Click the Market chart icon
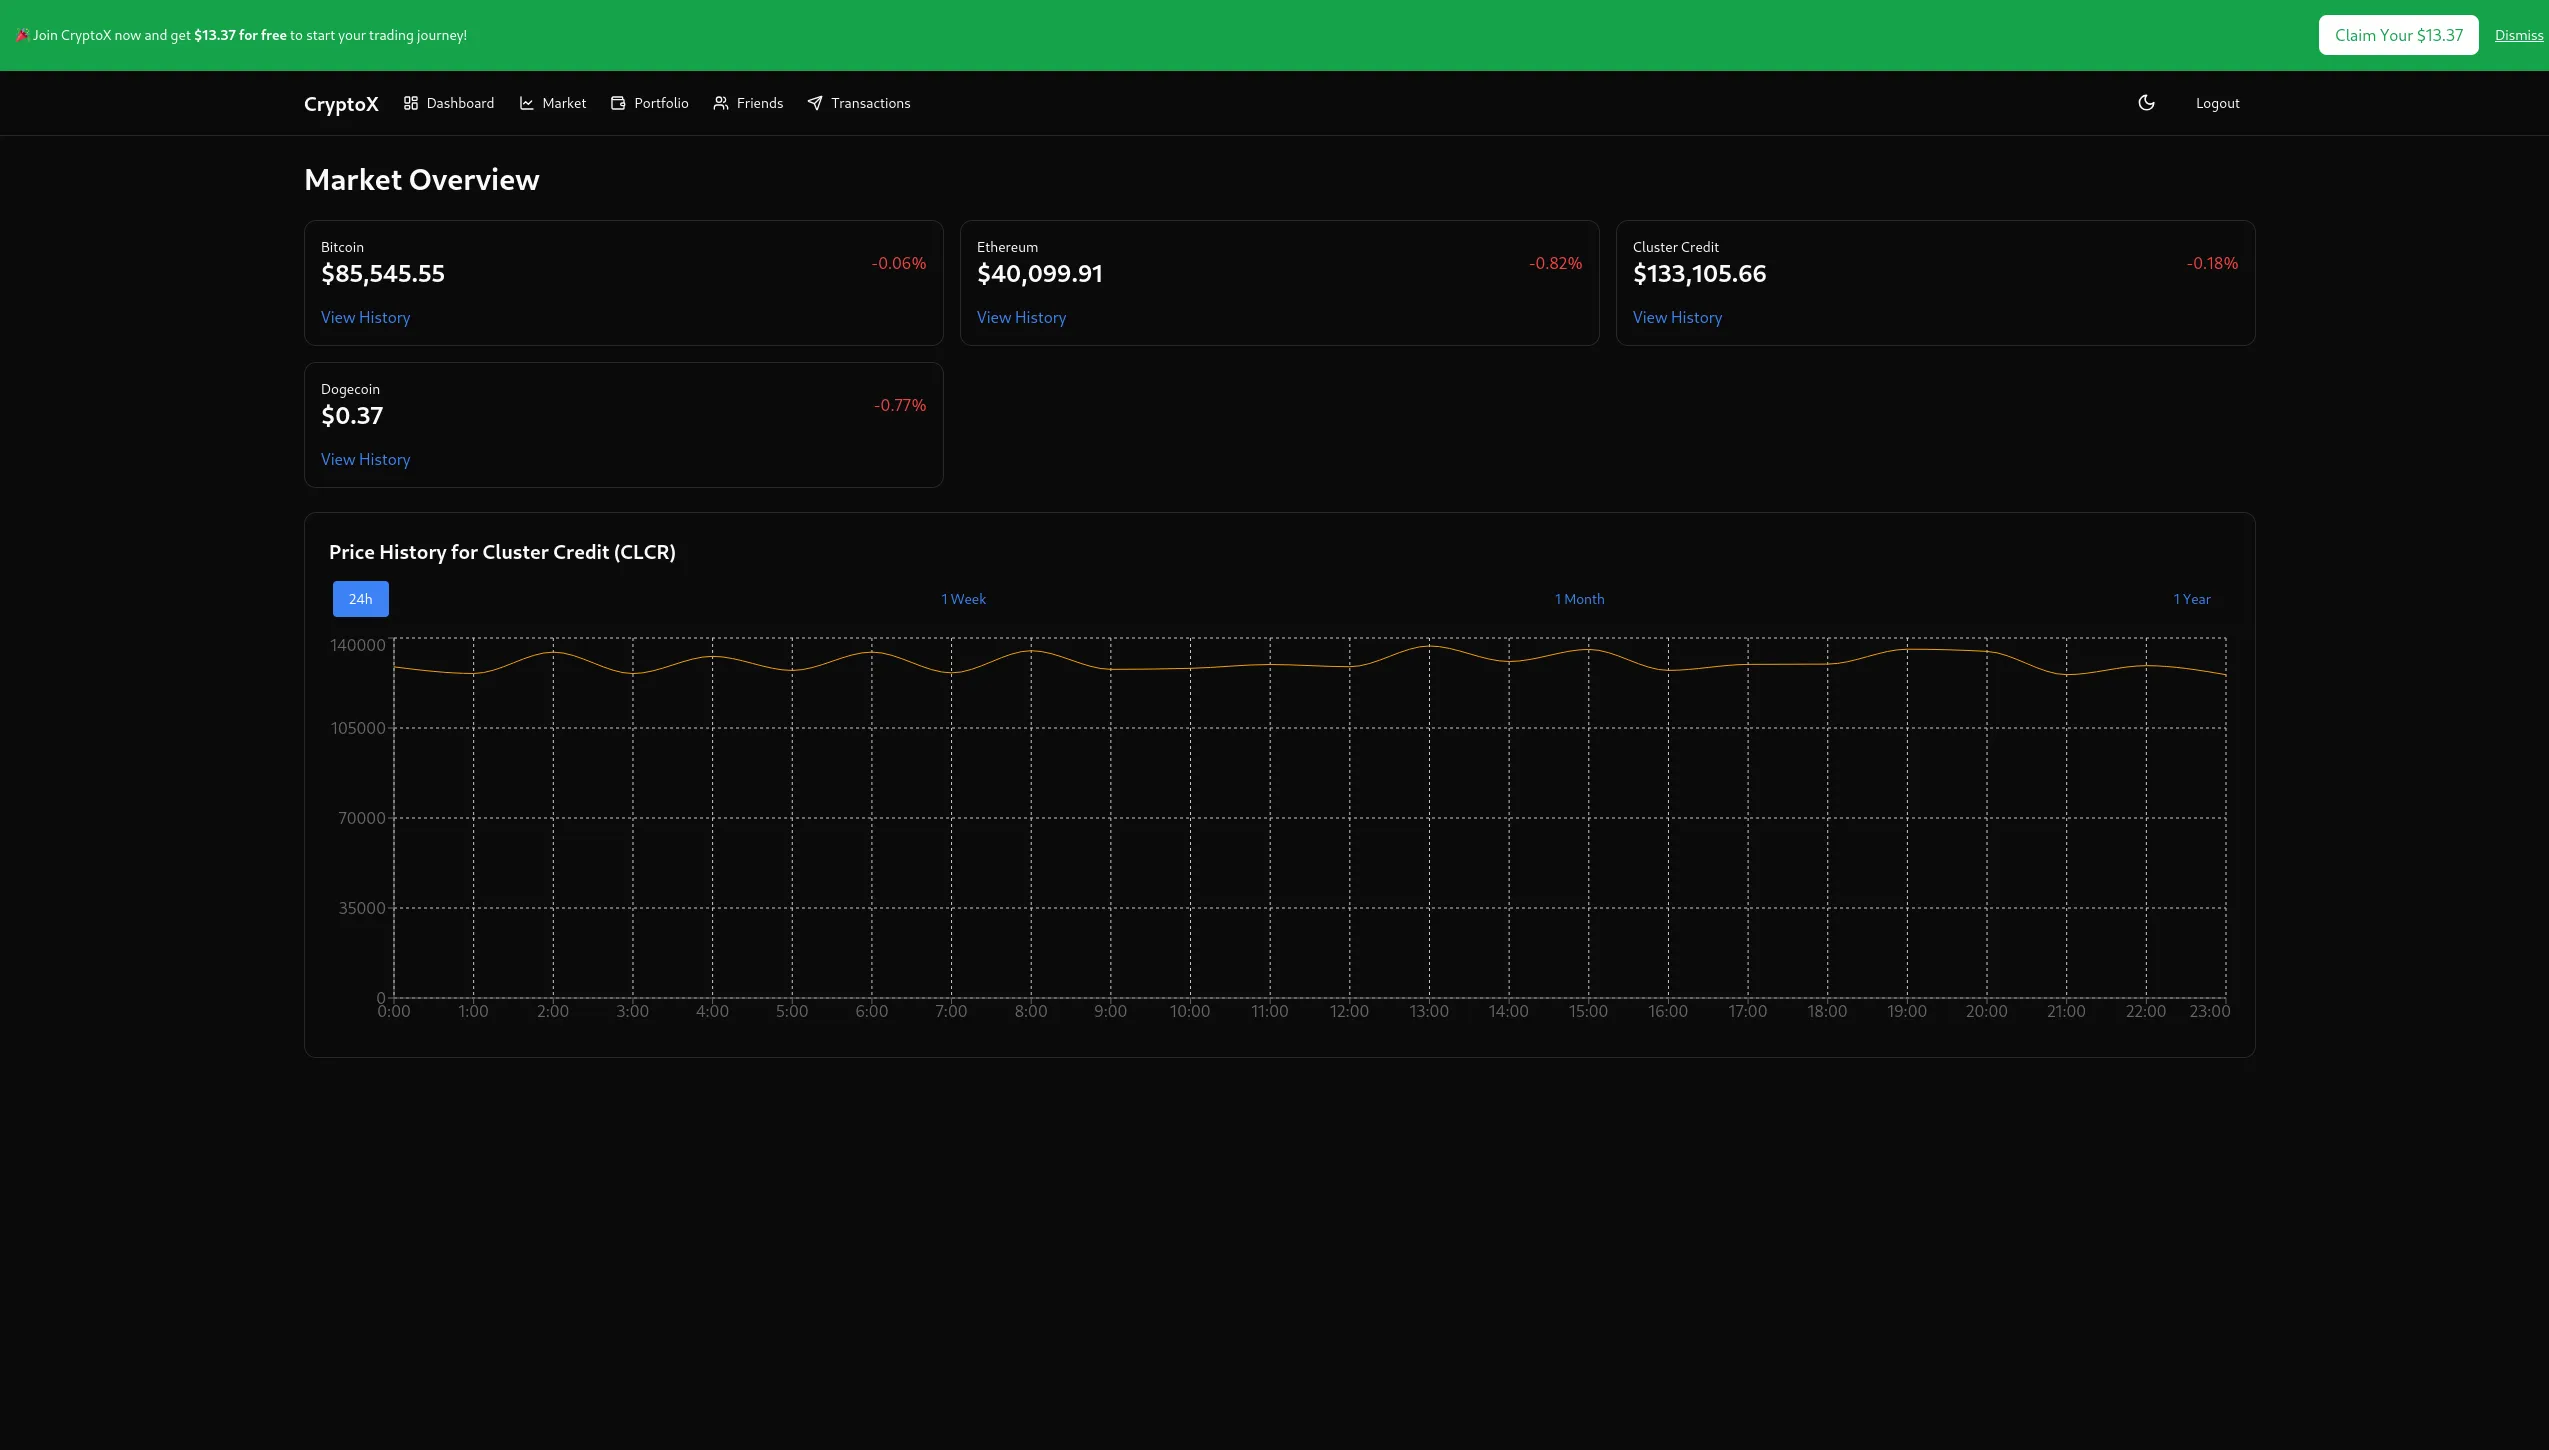2549x1450 pixels. pos(526,103)
